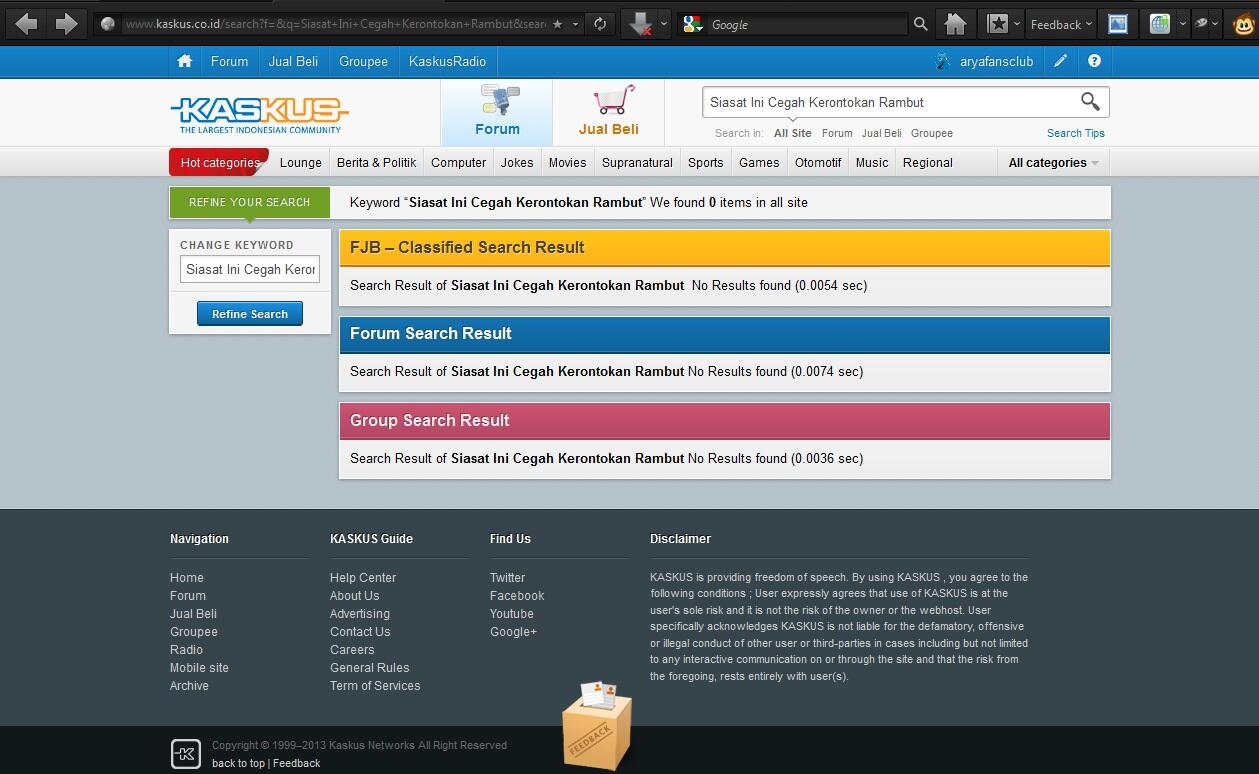Click the Kaskus K icon in footer
This screenshot has width=1259, height=774.
coord(186,753)
